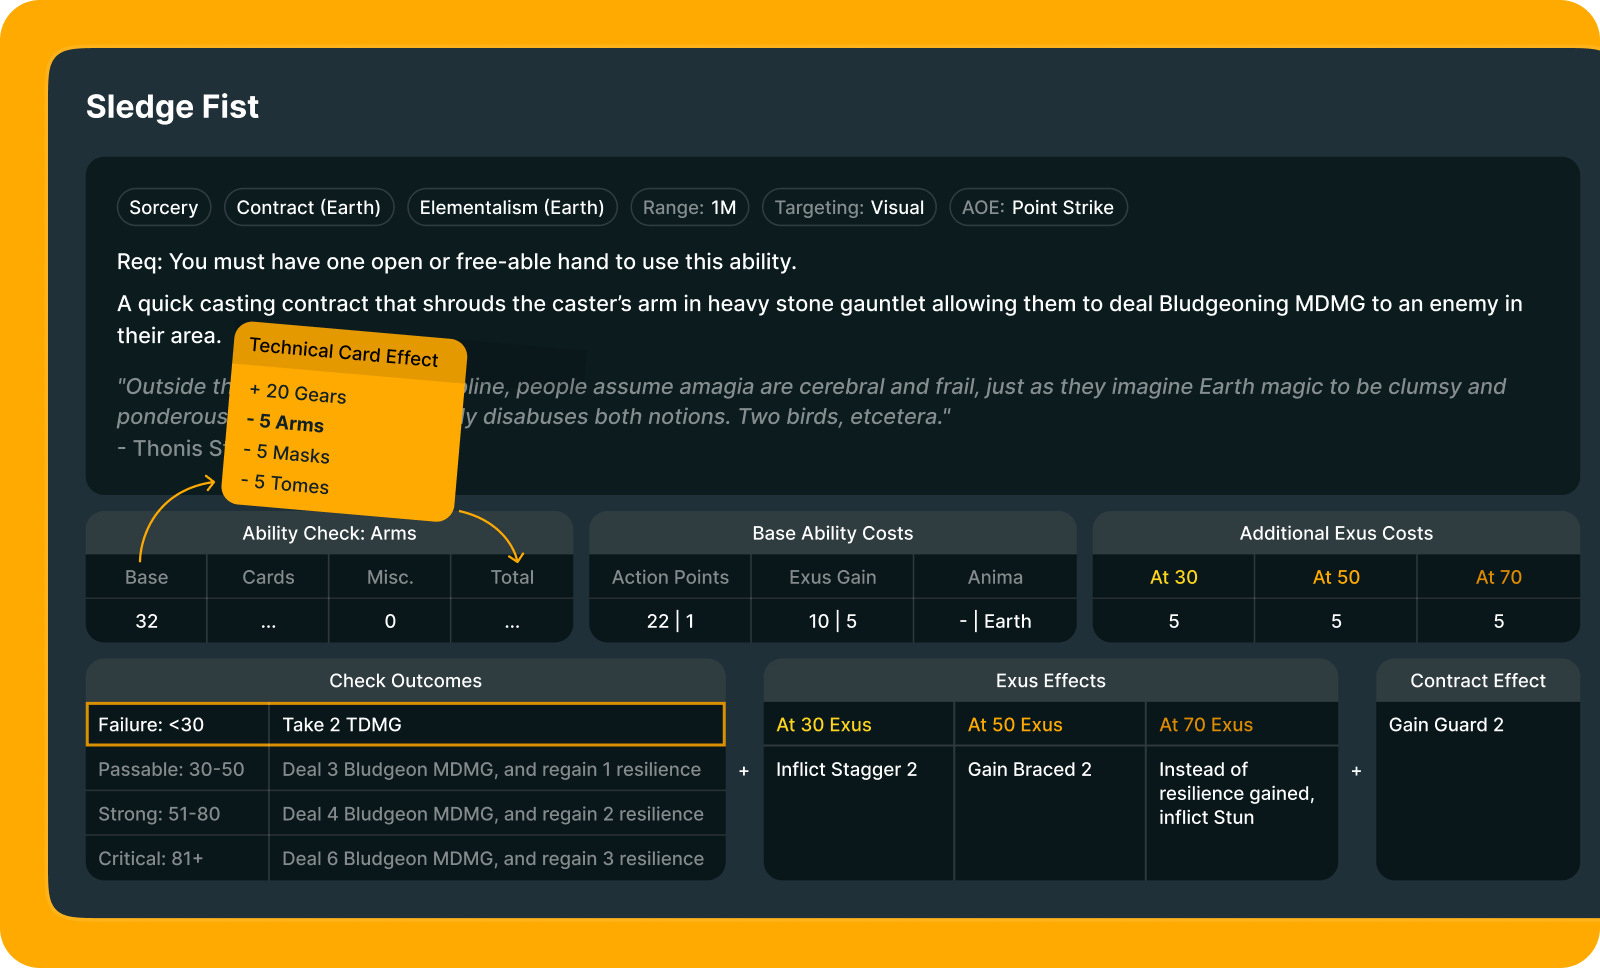Click the 'Gain Guard 2' contract effect
1600x968 pixels.
1446,724
